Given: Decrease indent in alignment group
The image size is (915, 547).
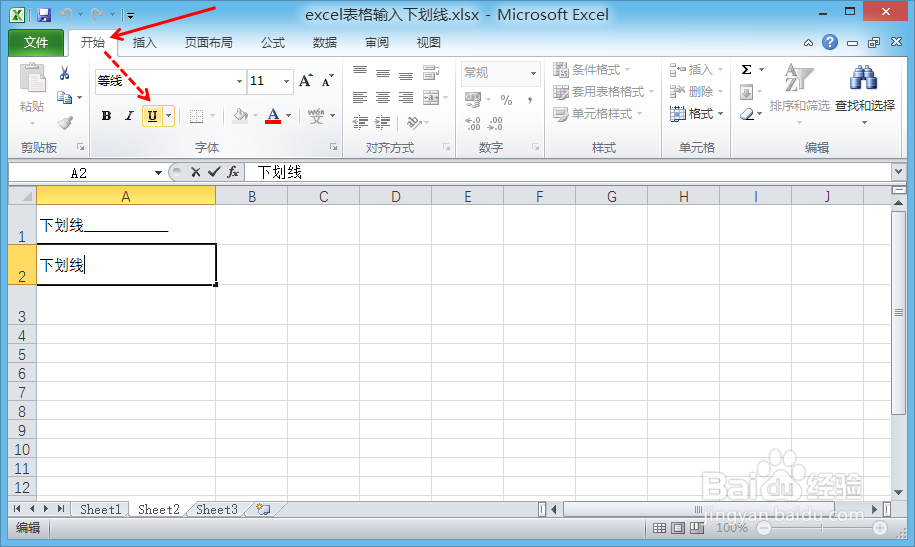Looking at the screenshot, I should pyautogui.click(x=360, y=122).
